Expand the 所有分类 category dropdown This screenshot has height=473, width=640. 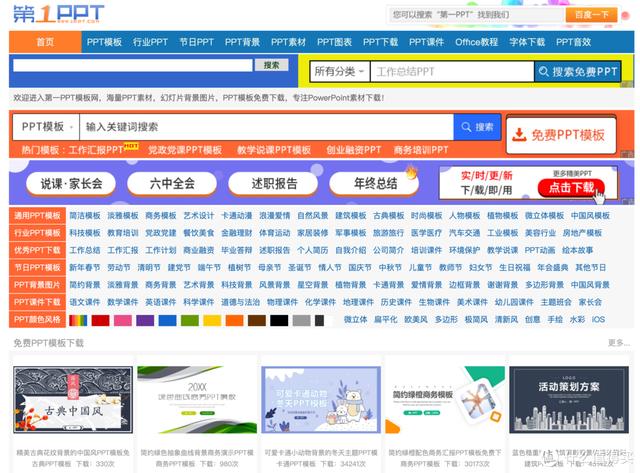coord(338,72)
